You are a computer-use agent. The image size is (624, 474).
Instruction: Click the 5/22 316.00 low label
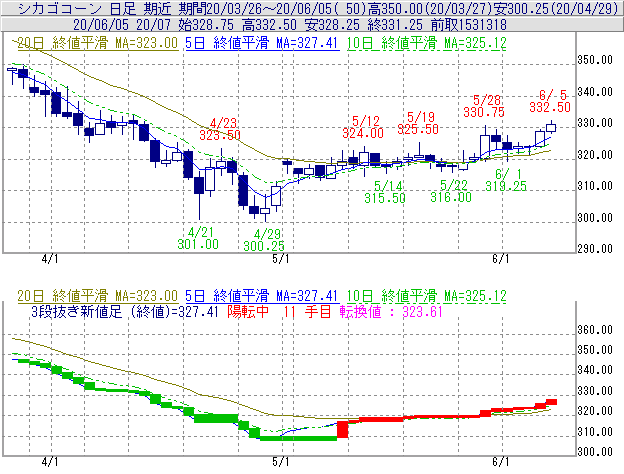tap(451, 191)
